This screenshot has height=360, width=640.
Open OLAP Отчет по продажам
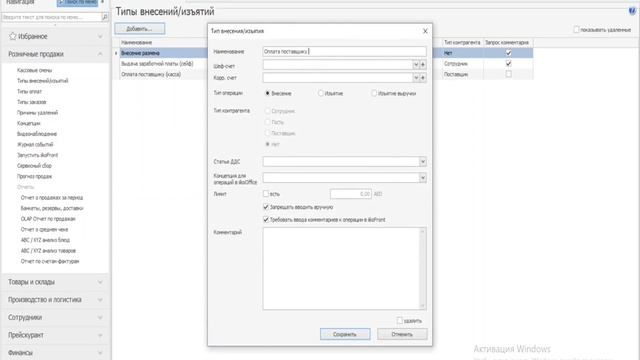(48, 219)
